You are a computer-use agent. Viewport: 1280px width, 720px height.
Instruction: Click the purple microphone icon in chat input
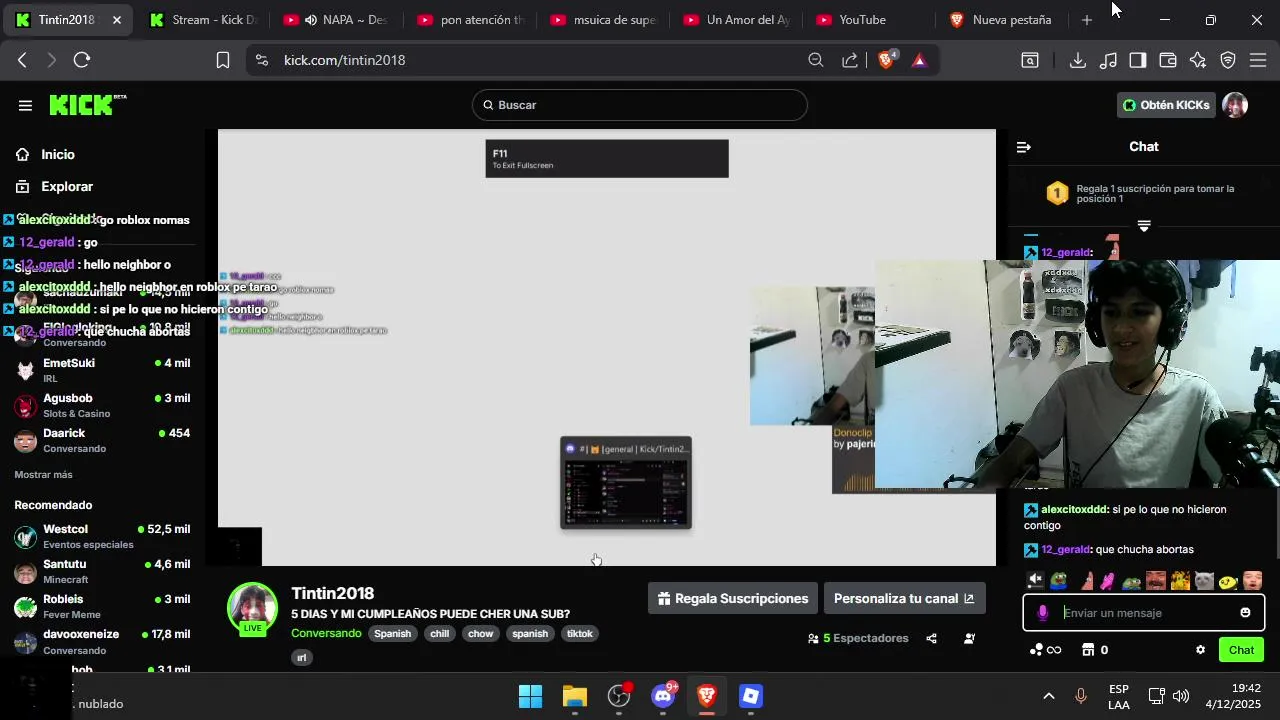click(1043, 613)
